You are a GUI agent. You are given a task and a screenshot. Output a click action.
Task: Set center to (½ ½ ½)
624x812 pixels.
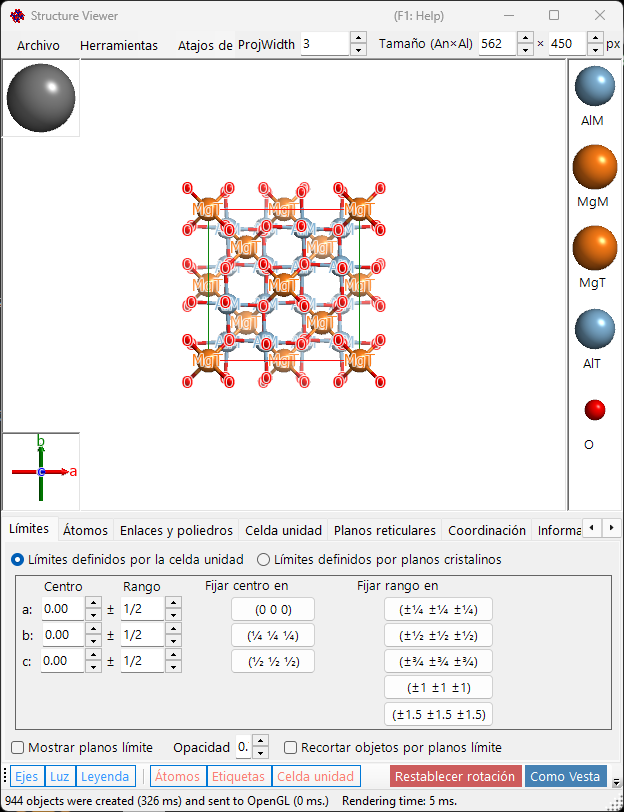pos(273,661)
